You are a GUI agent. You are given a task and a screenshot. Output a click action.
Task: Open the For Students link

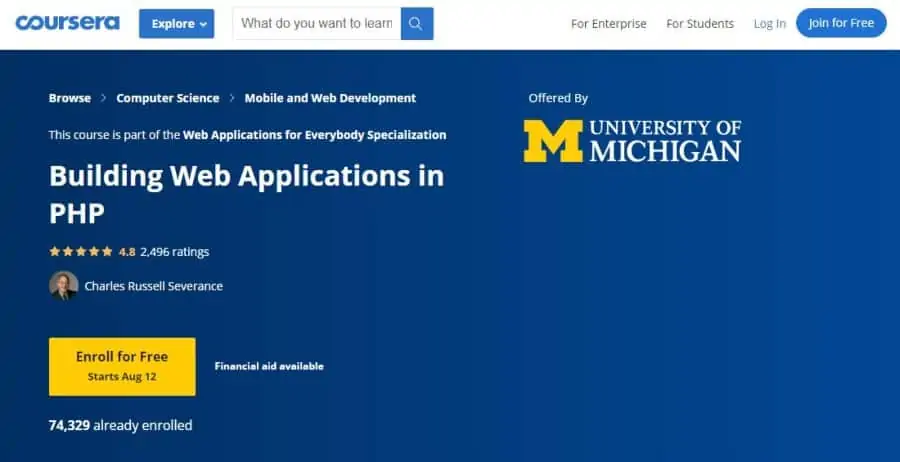(700, 24)
